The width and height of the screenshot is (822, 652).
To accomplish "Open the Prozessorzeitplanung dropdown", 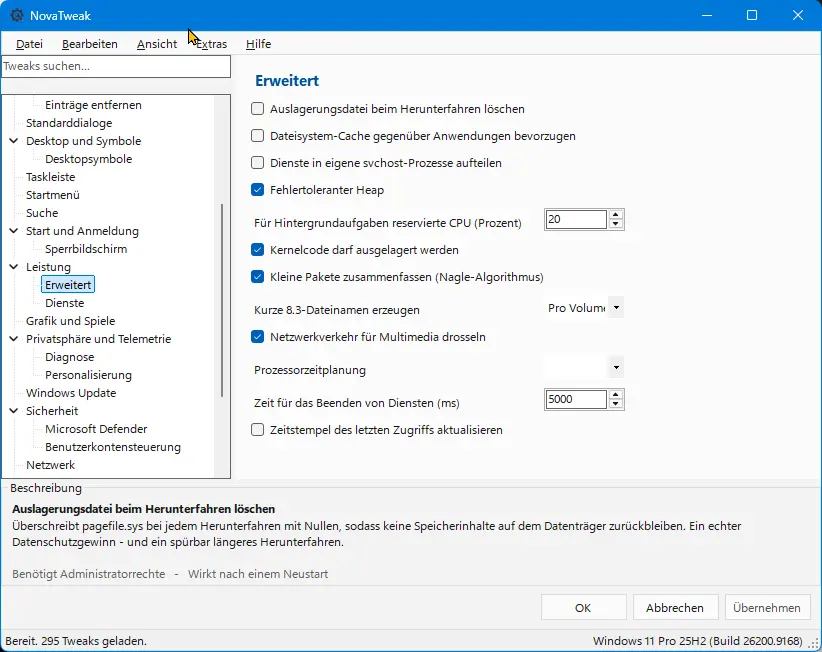I will click(616, 367).
